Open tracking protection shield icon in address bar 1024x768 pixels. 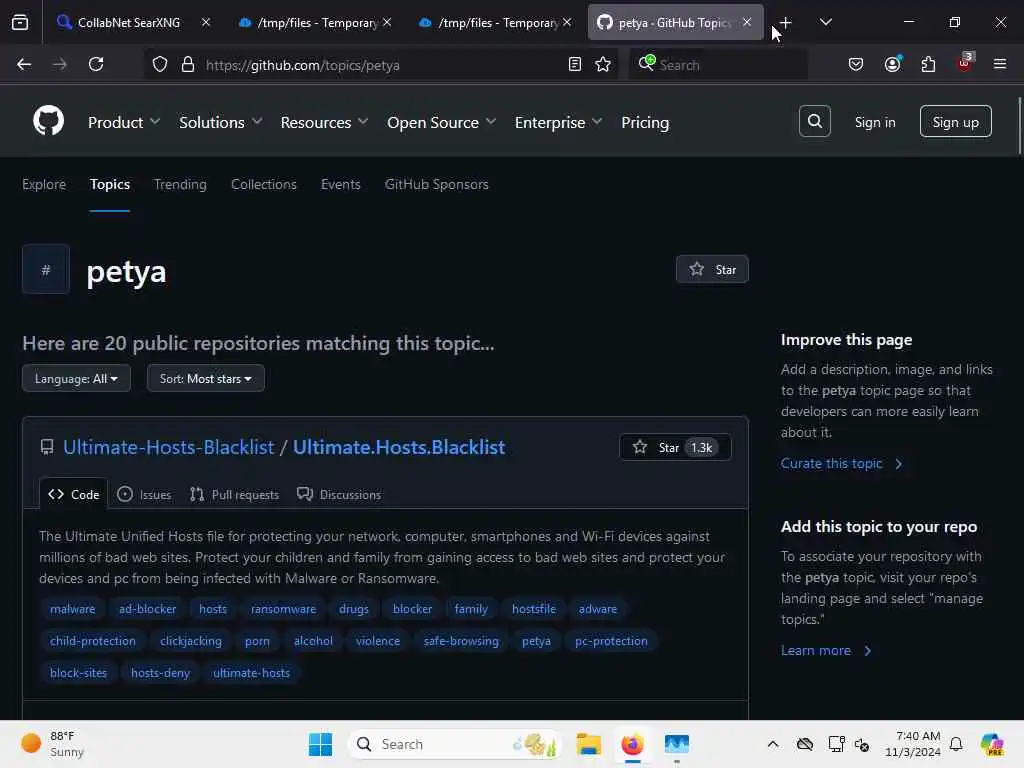[x=160, y=65]
